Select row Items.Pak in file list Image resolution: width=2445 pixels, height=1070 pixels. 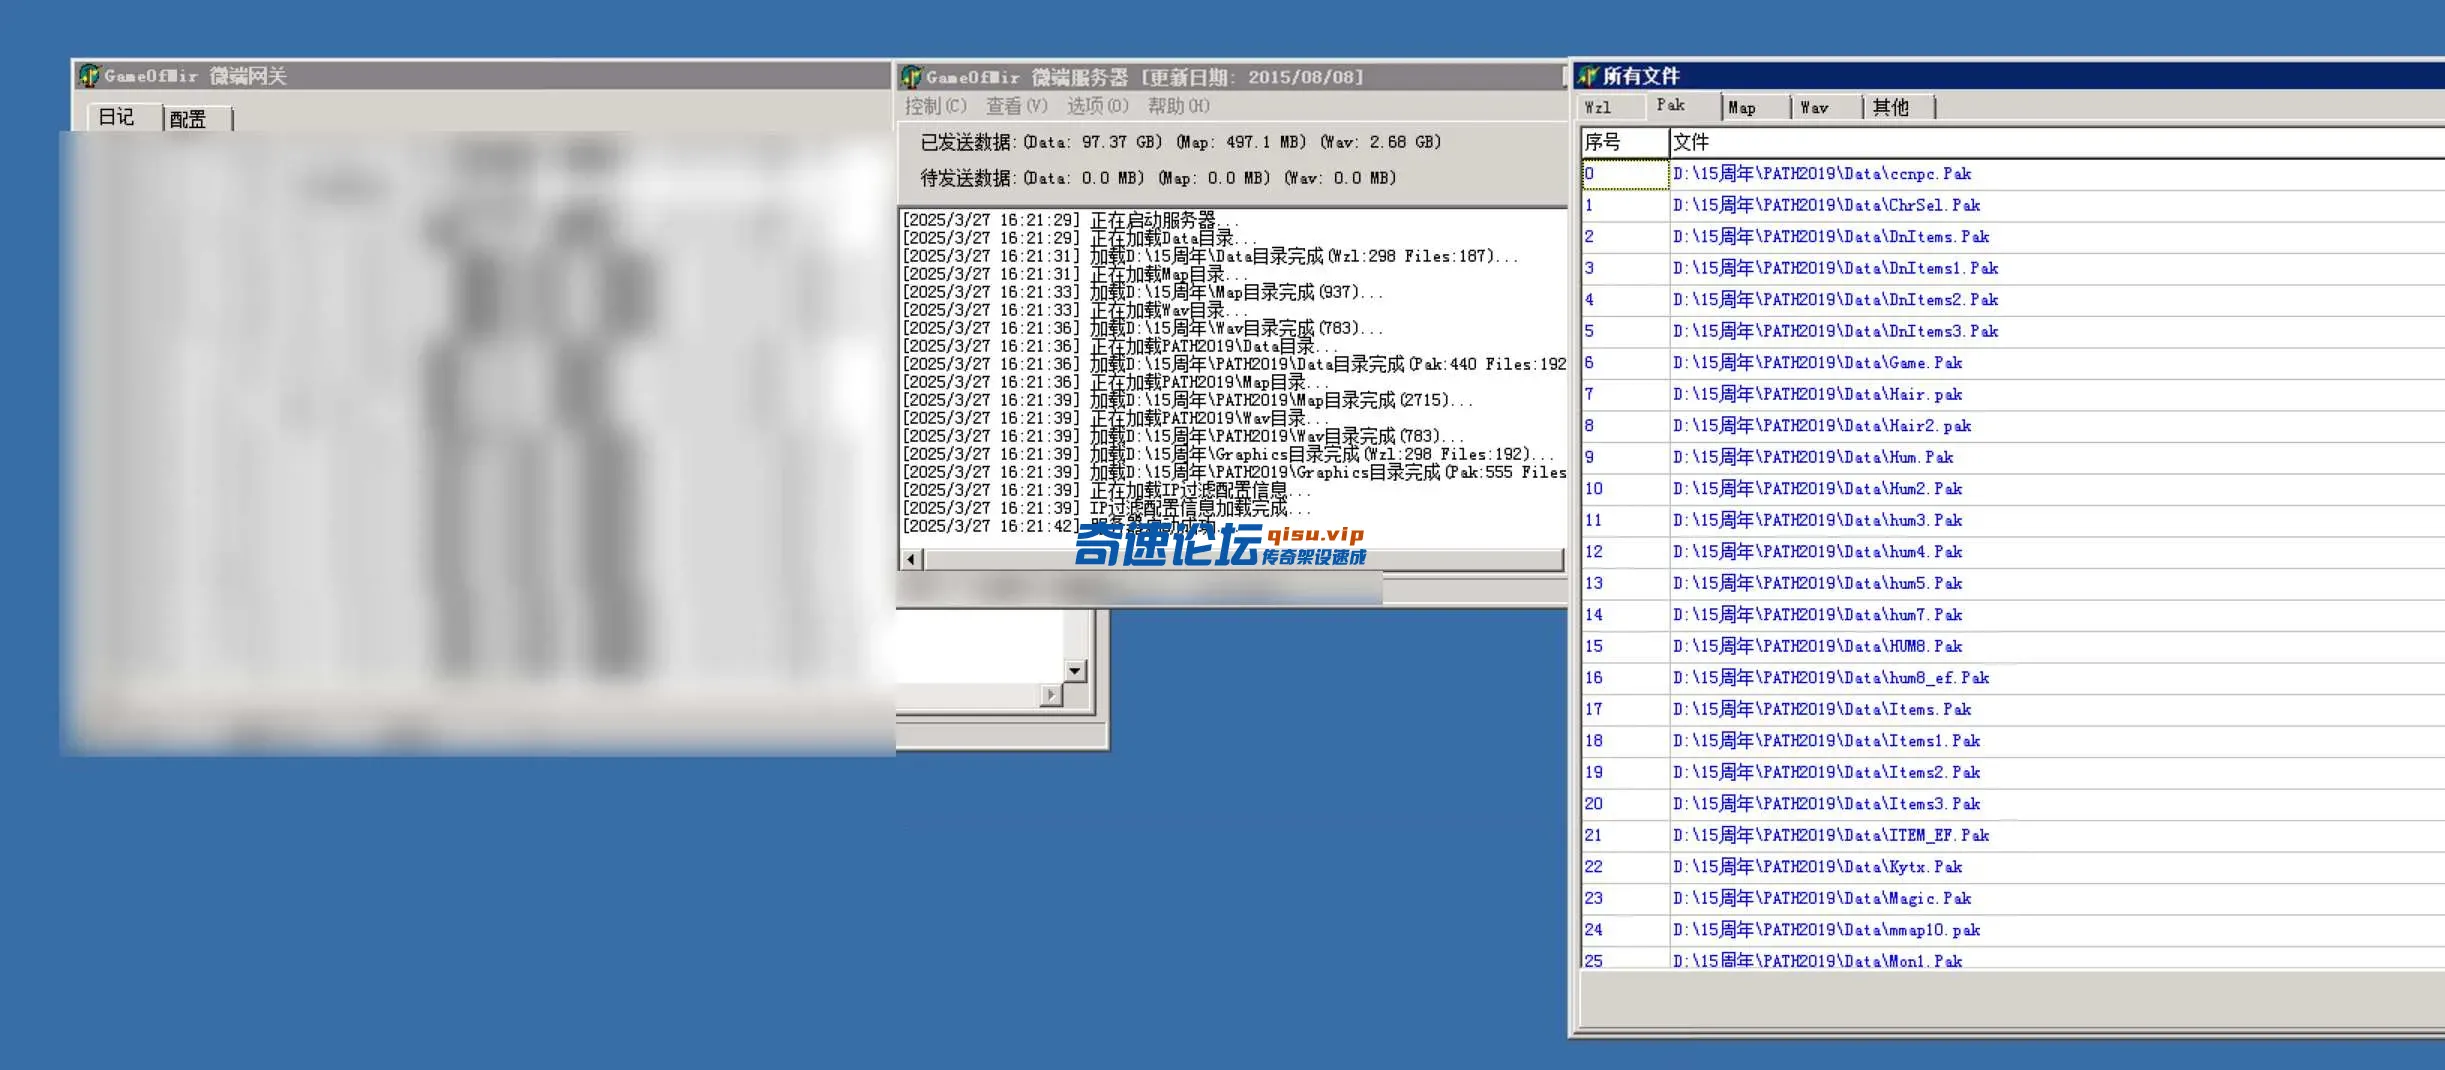pyautogui.click(x=2013, y=709)
